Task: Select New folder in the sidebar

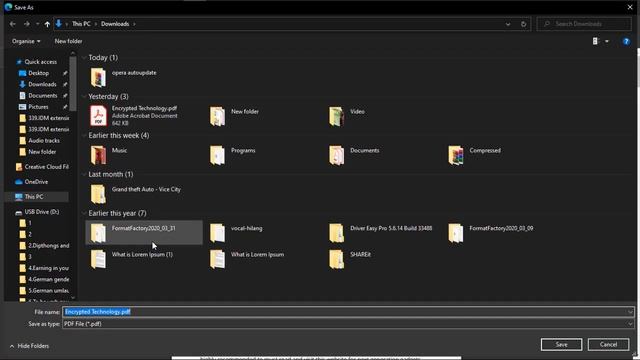Action: (42, 151)
